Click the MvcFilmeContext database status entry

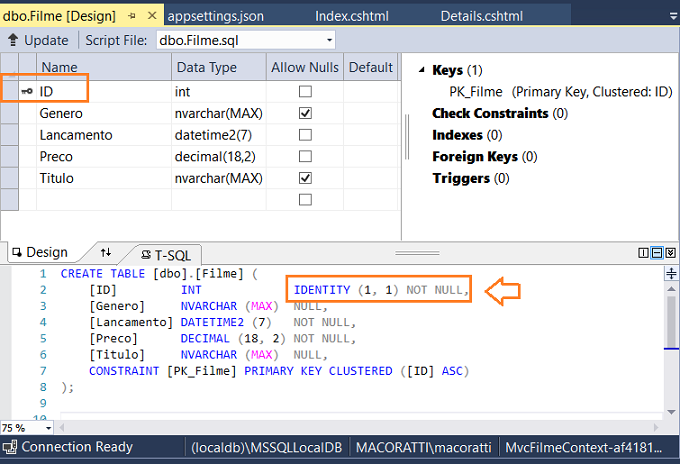pos(584,447)
